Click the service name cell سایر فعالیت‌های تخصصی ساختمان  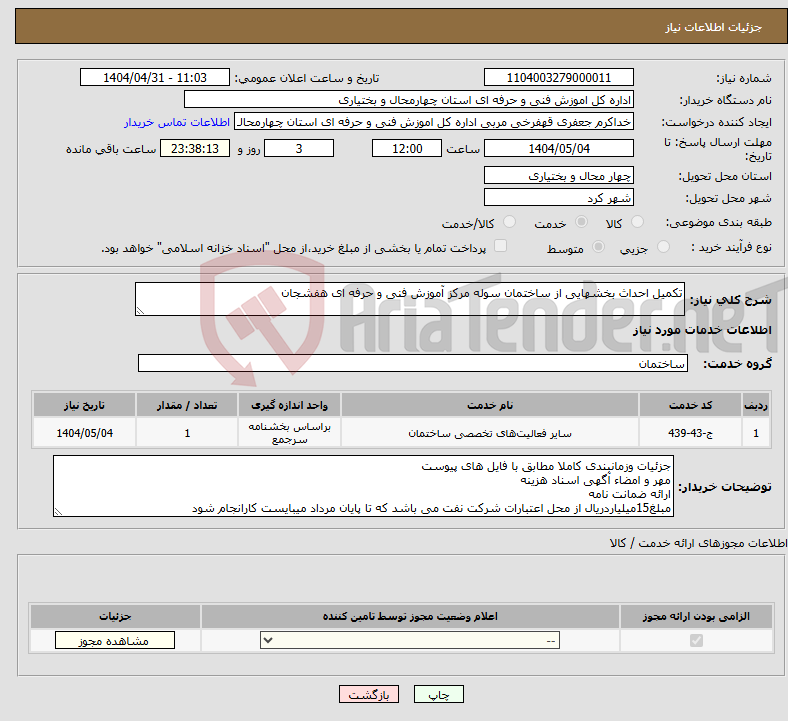489,433
